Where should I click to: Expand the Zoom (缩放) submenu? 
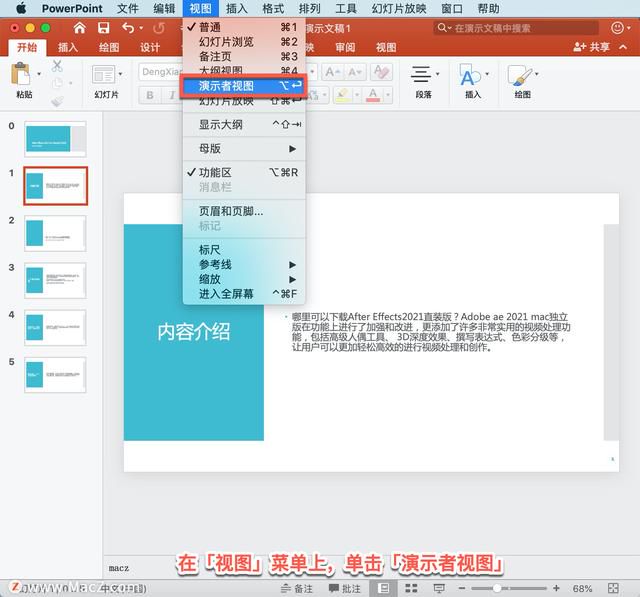244,279
